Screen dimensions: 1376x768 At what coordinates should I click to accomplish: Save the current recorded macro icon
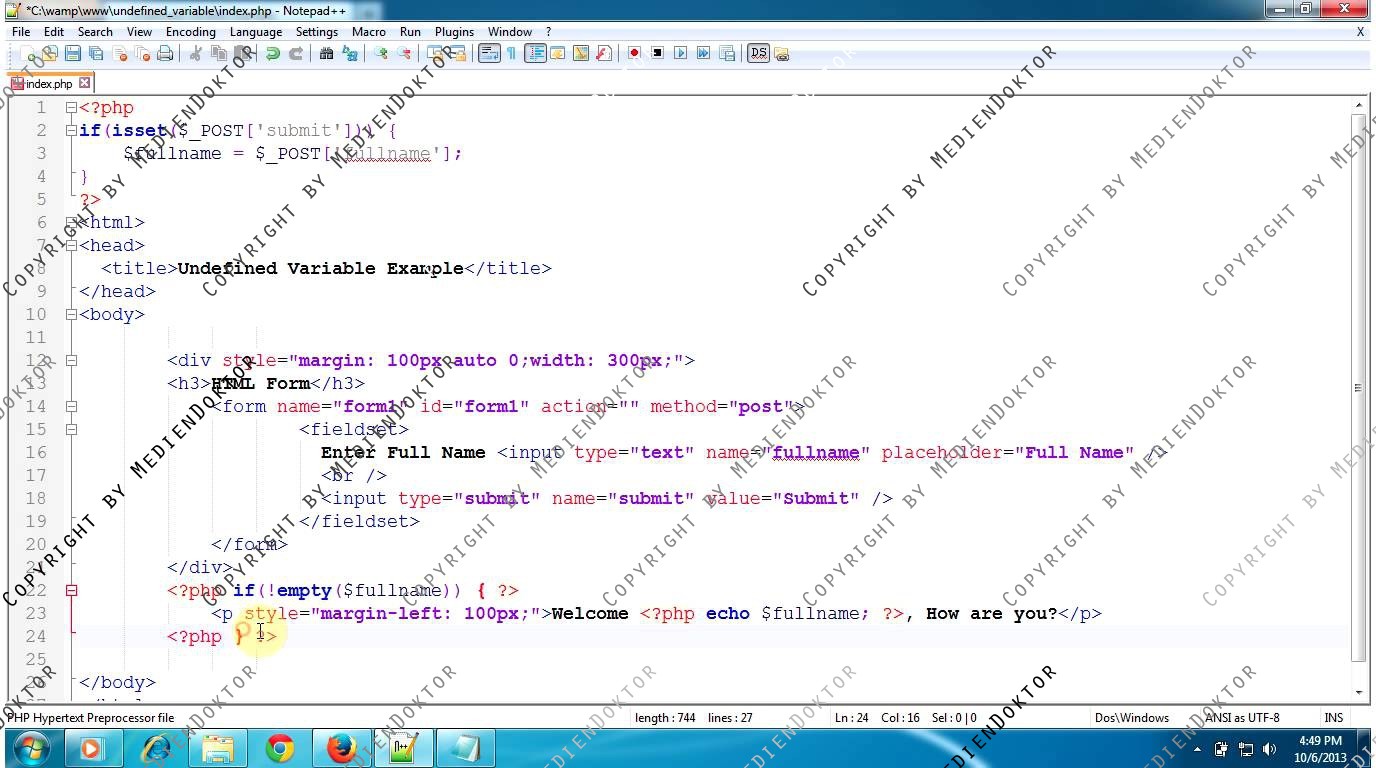point(727,53)
